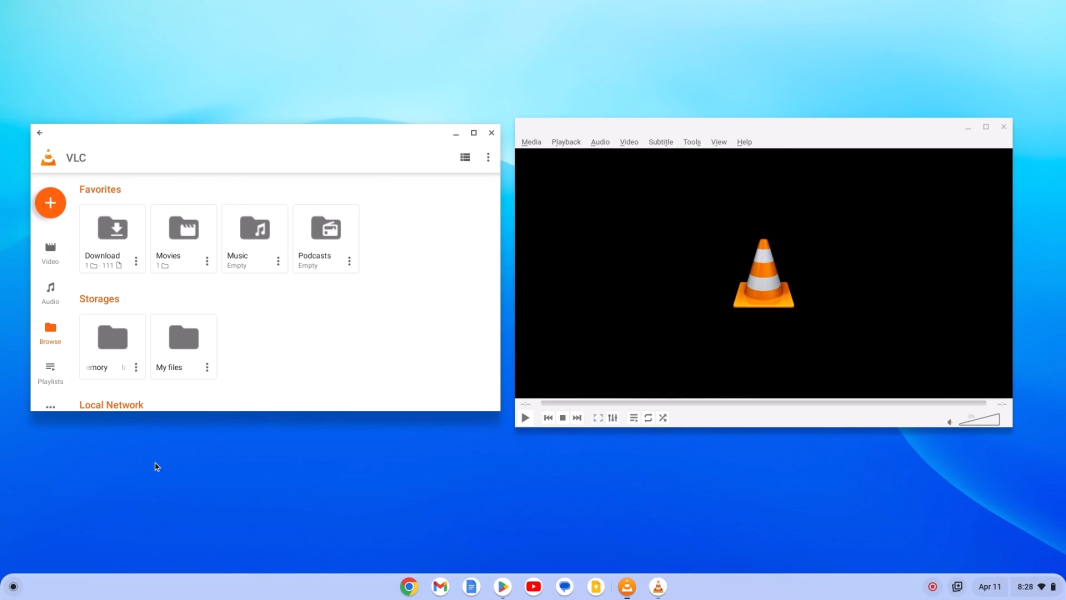
Task: Select the Browse tab in VLC sidebar
Action: pyautogui.click(x=50, y=333)
